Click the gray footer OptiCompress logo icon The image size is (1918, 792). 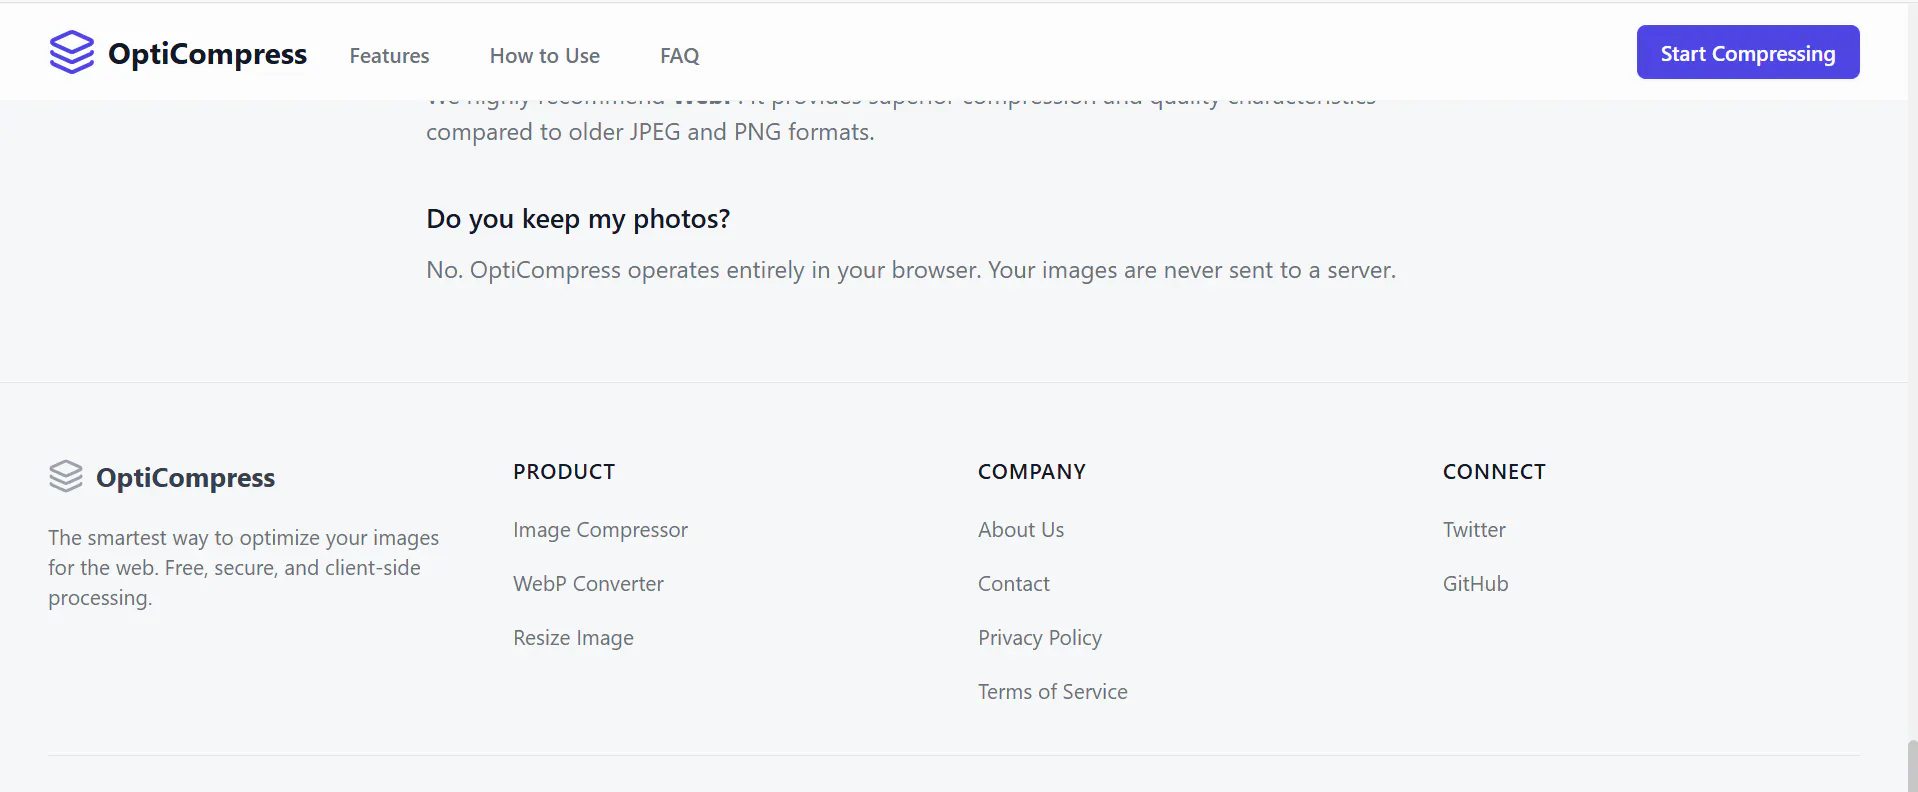[66, 476]
